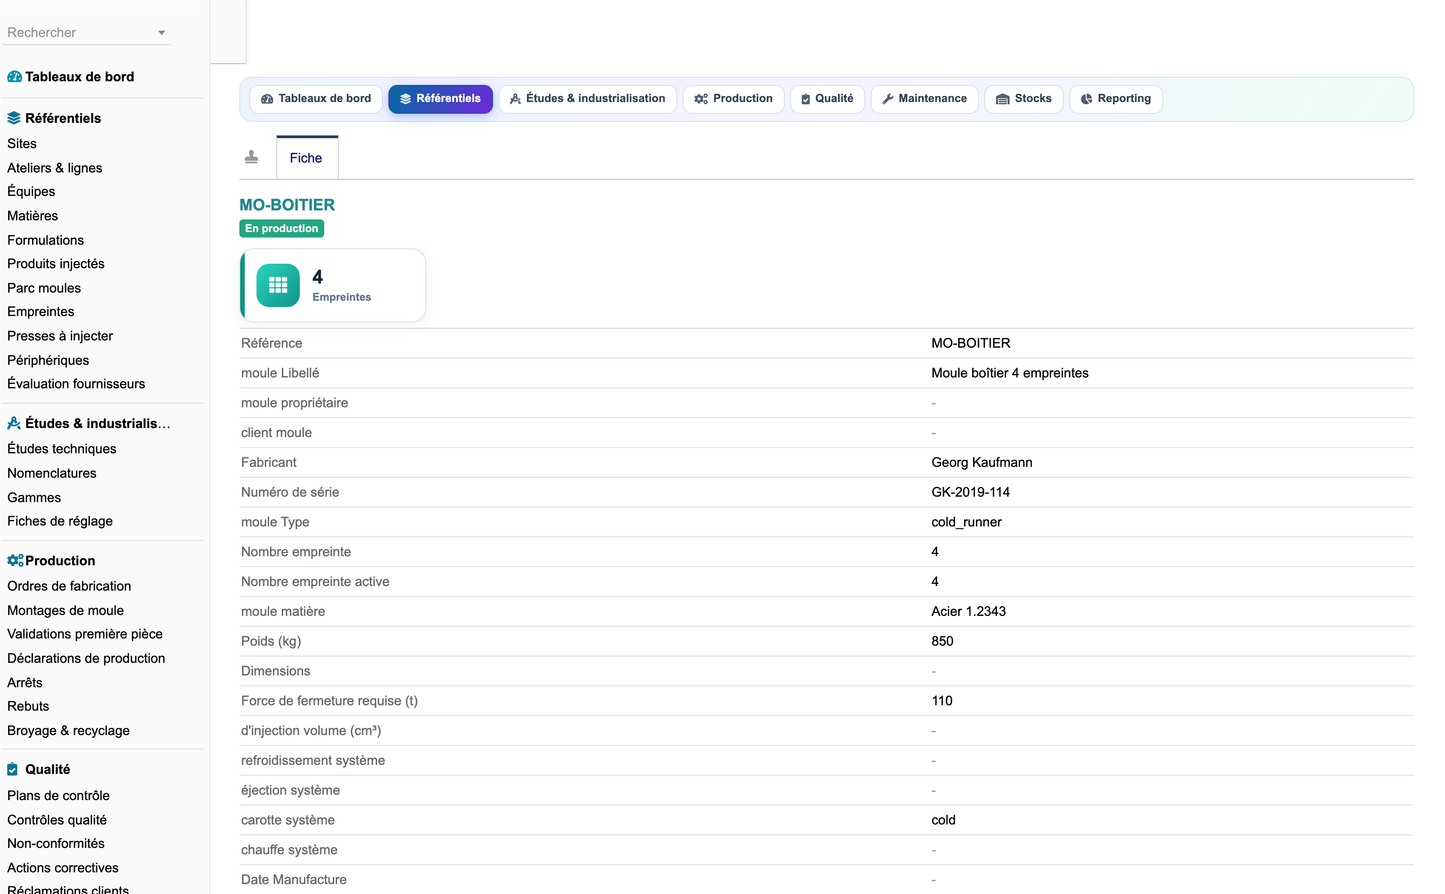Go to Arrêts in sidebar
The image size is (1445, 894).
pyautogui.click(x=25, y=682)
